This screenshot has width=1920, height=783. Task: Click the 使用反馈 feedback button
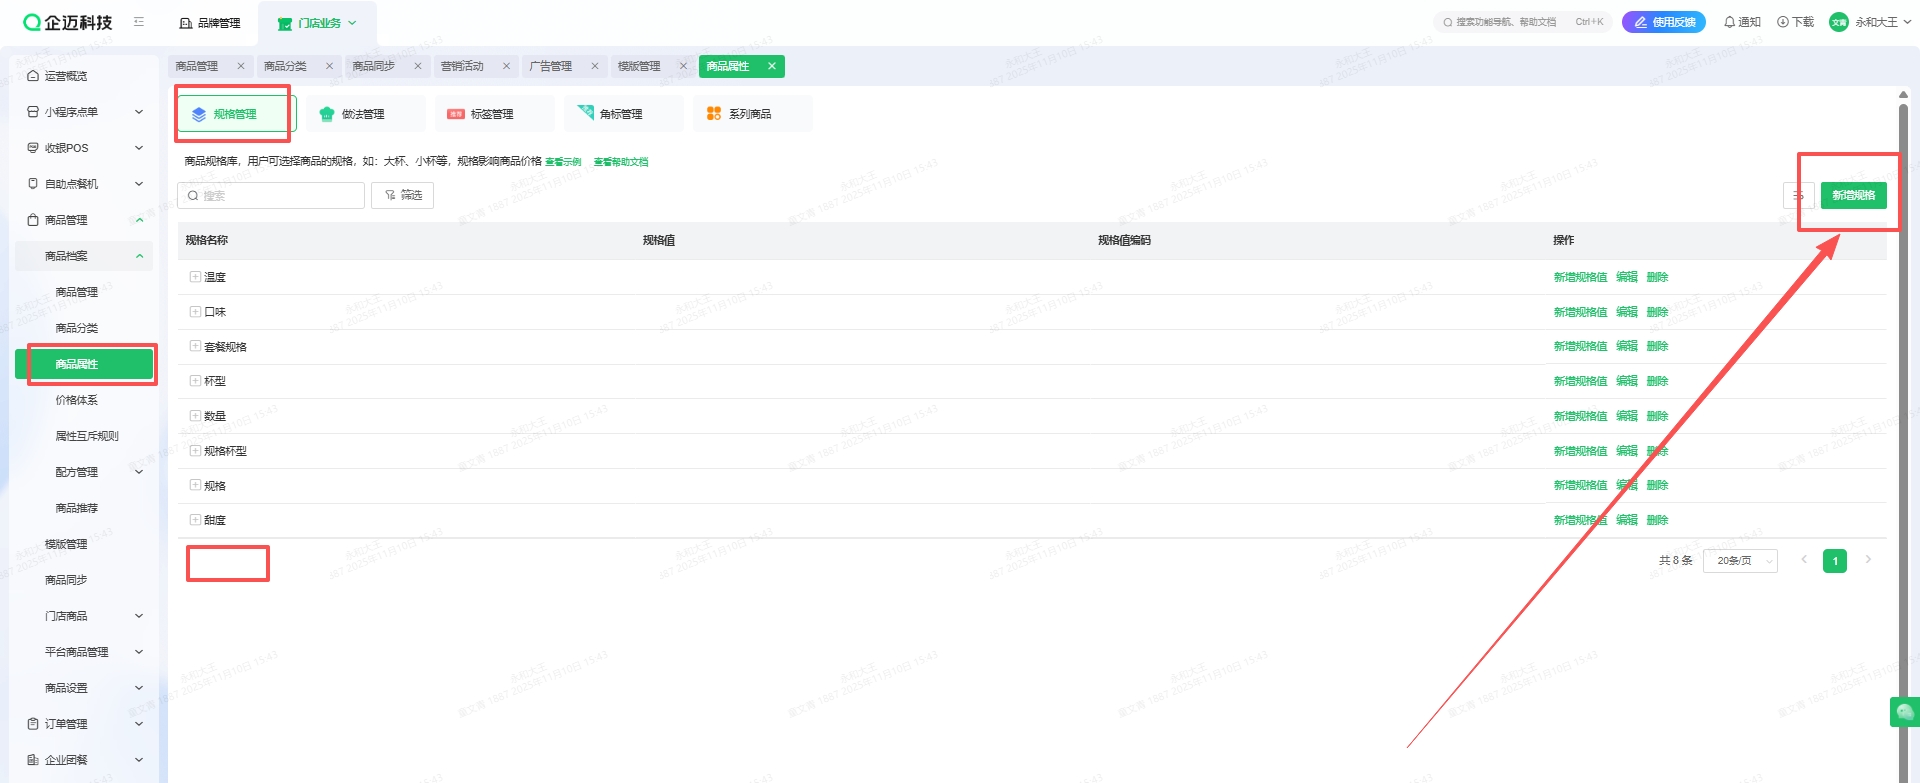[x=1664, y=22]
